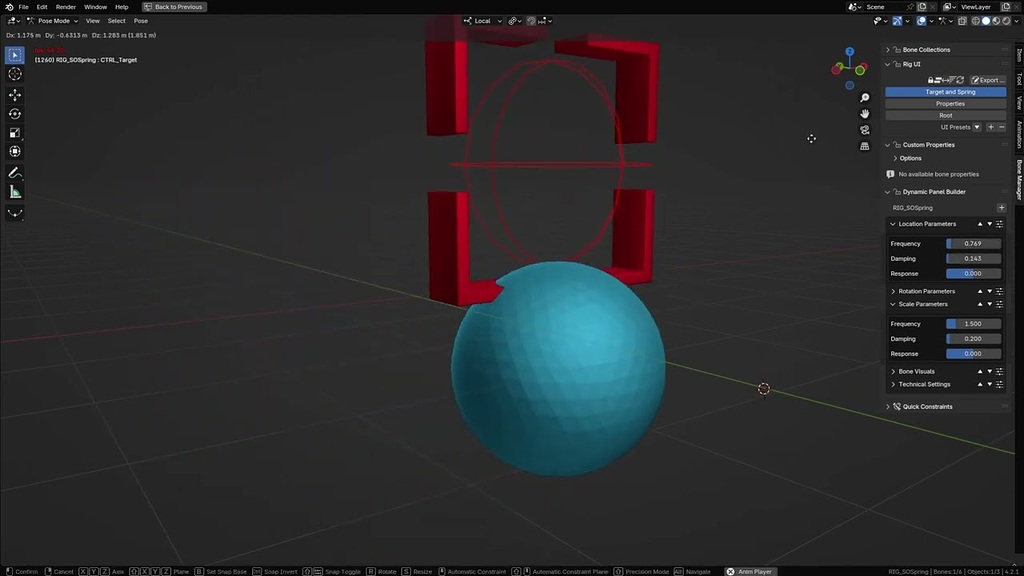Move Location Parameters panel down
Image resolution: width=1024 pixels, height=576 pixels.
point(989,224)
